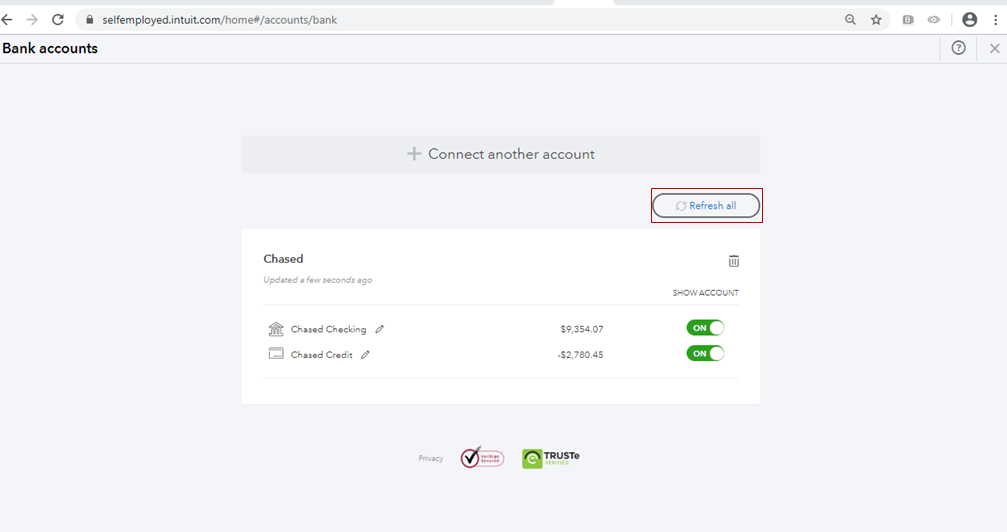Screen dimensions: 1007x532
Task: Close the Bank accounts panel
Action: pyautogui.click(x=994, y=48)
